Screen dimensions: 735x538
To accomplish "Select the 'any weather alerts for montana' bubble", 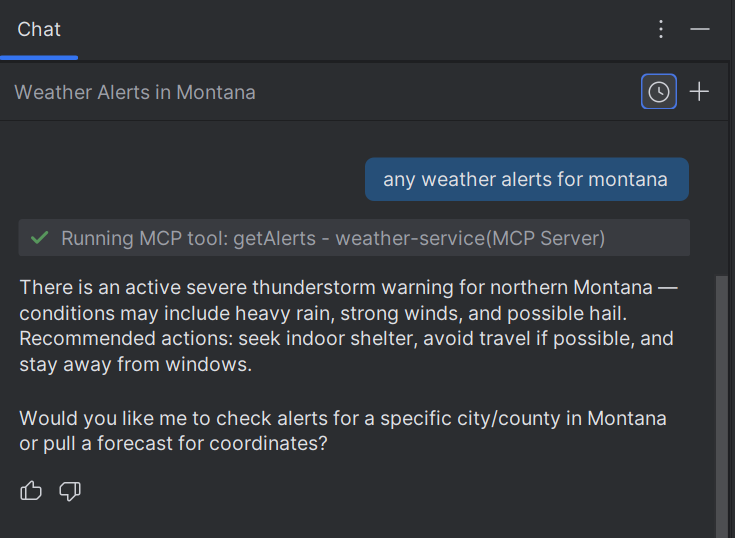I will point(527,179).
